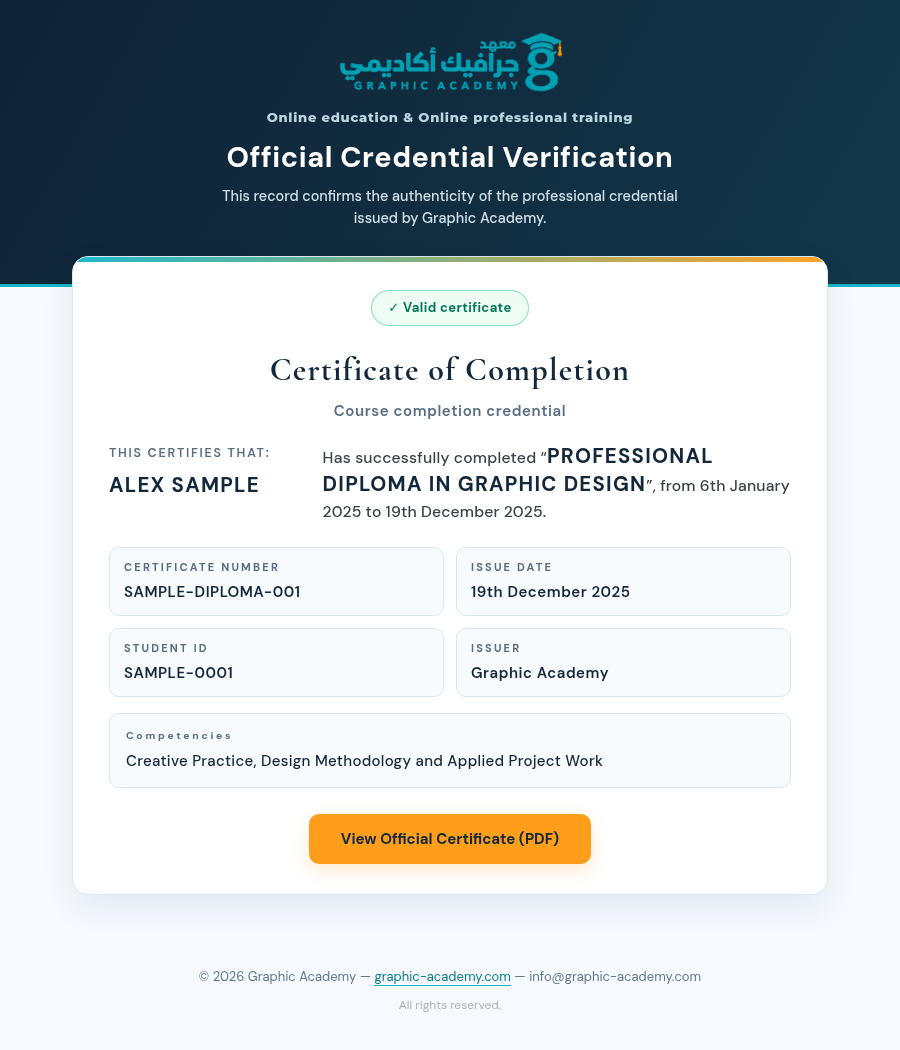Click the Valid certificate badge
This screenshot has width=900, height=1050.
click(450, 308)
